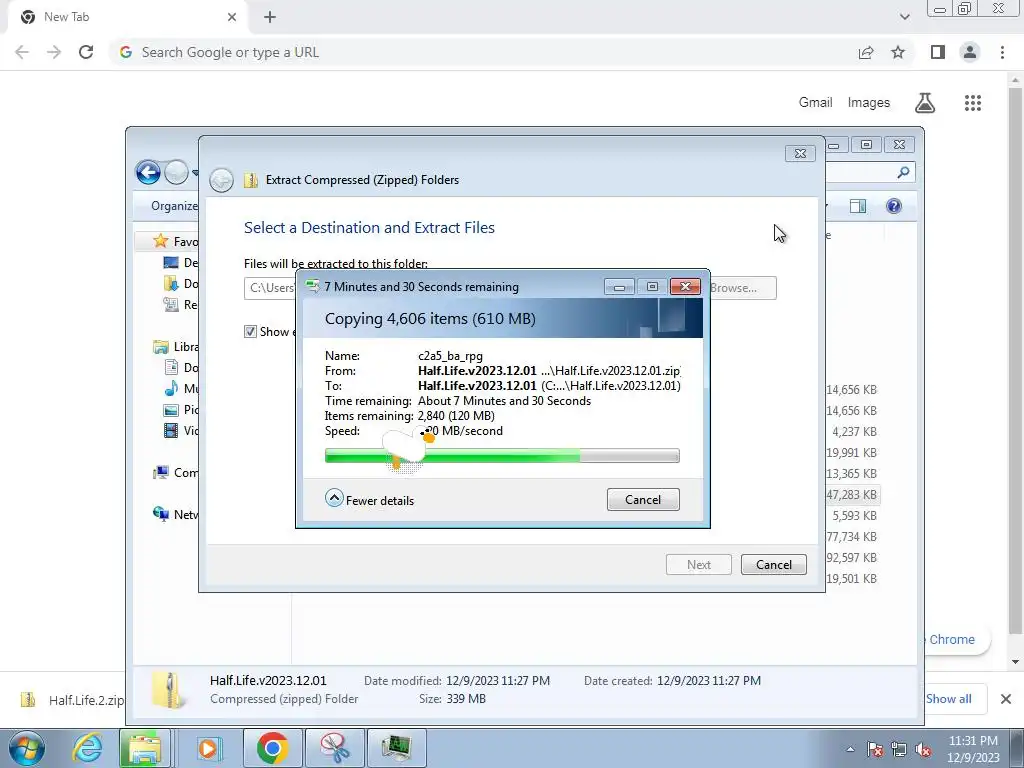Screen dimensions: 1024x768
Task: Select Computer in navigation pane
Action: [x=176, y=472]
